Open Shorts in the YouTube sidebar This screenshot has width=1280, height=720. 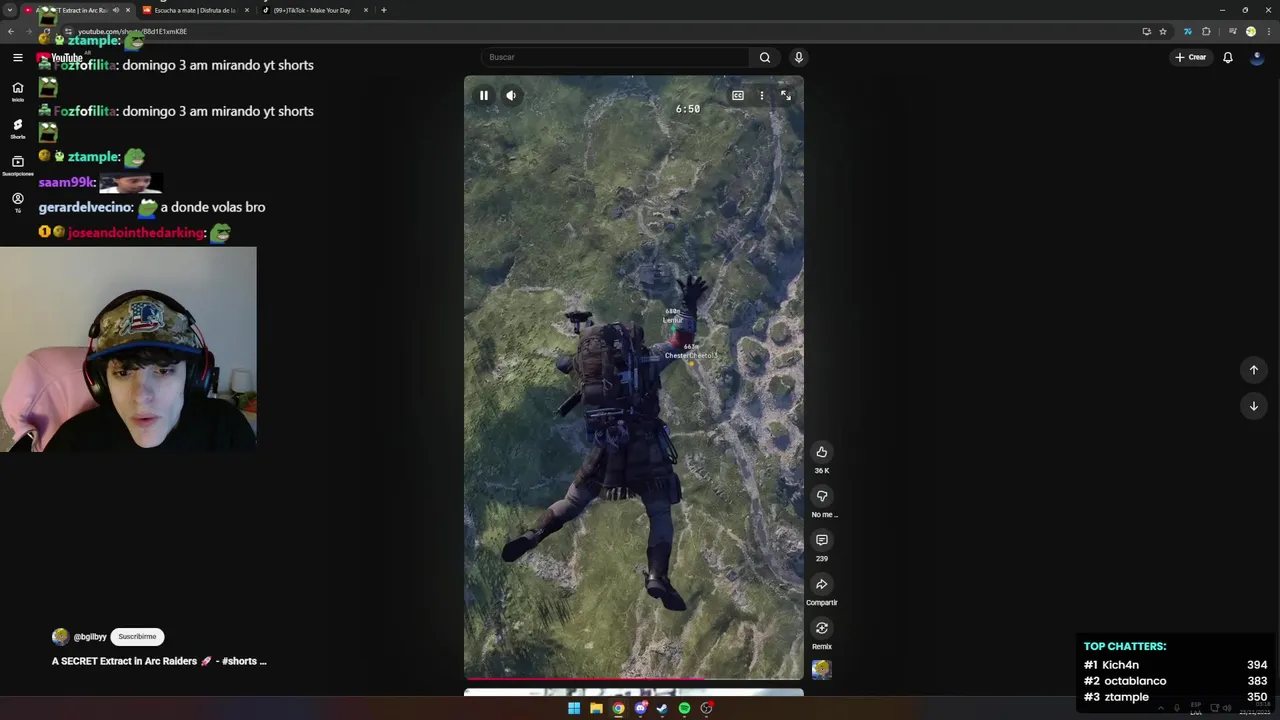tap(18, 129)
